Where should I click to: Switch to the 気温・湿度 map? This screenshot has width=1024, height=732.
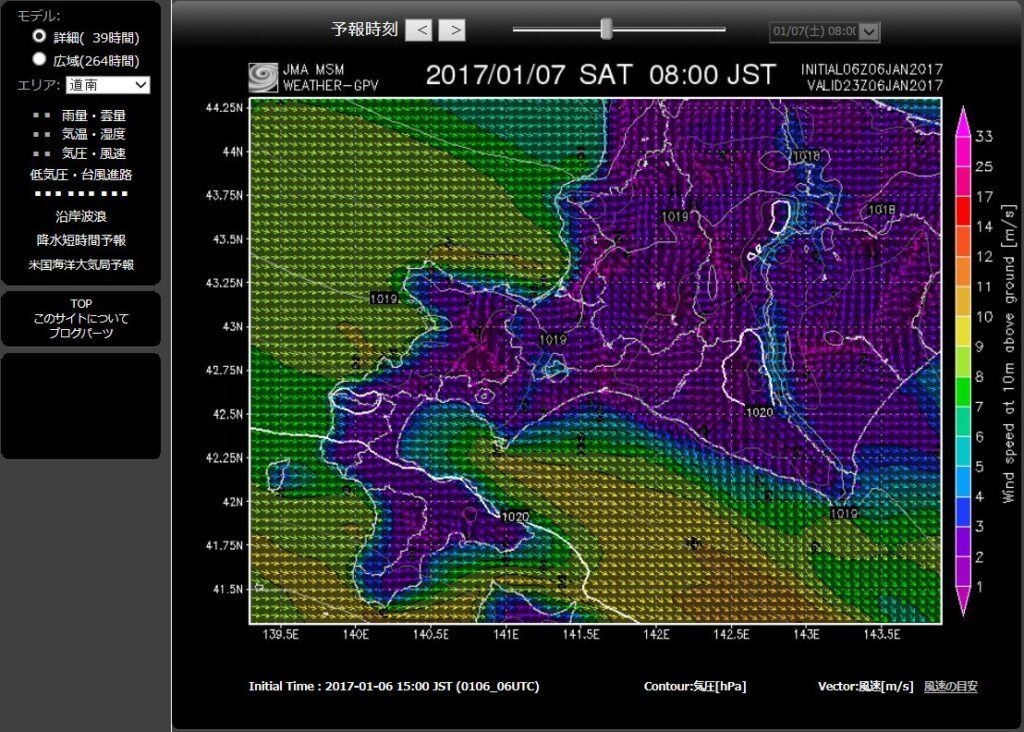[93, 134]
